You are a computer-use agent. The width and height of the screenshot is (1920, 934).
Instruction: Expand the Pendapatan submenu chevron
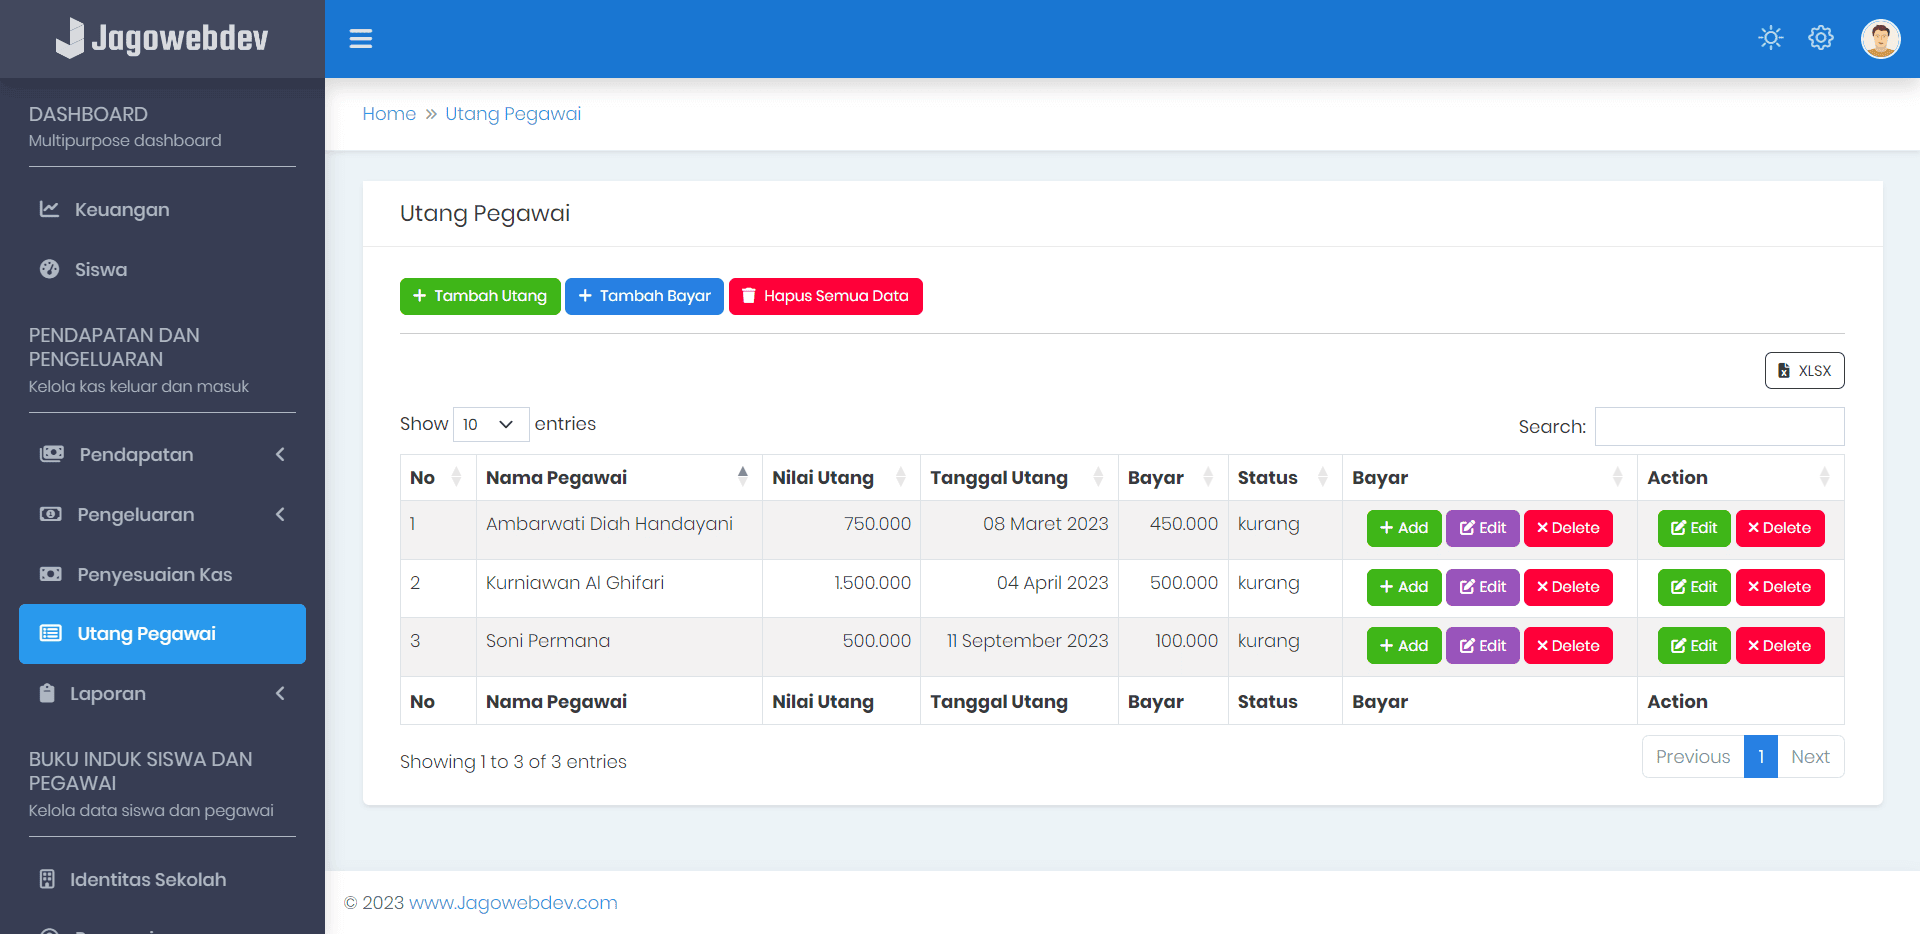pos(280,454)
